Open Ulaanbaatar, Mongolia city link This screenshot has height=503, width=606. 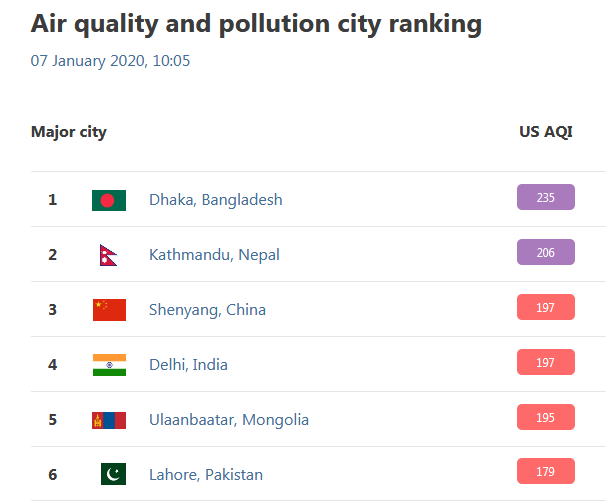pyautogui.click(x=229, y=420)
